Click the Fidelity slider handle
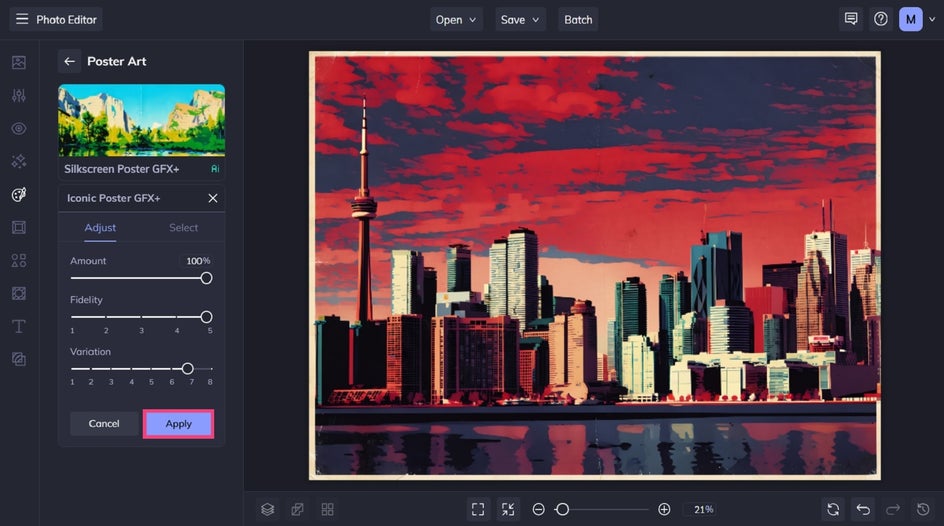 coord(206,317)
